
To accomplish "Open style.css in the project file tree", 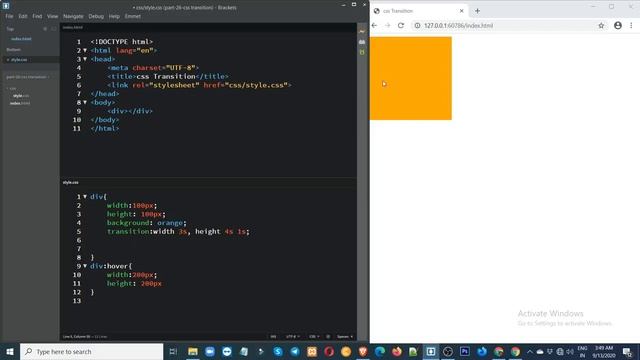I will [21, 96].
